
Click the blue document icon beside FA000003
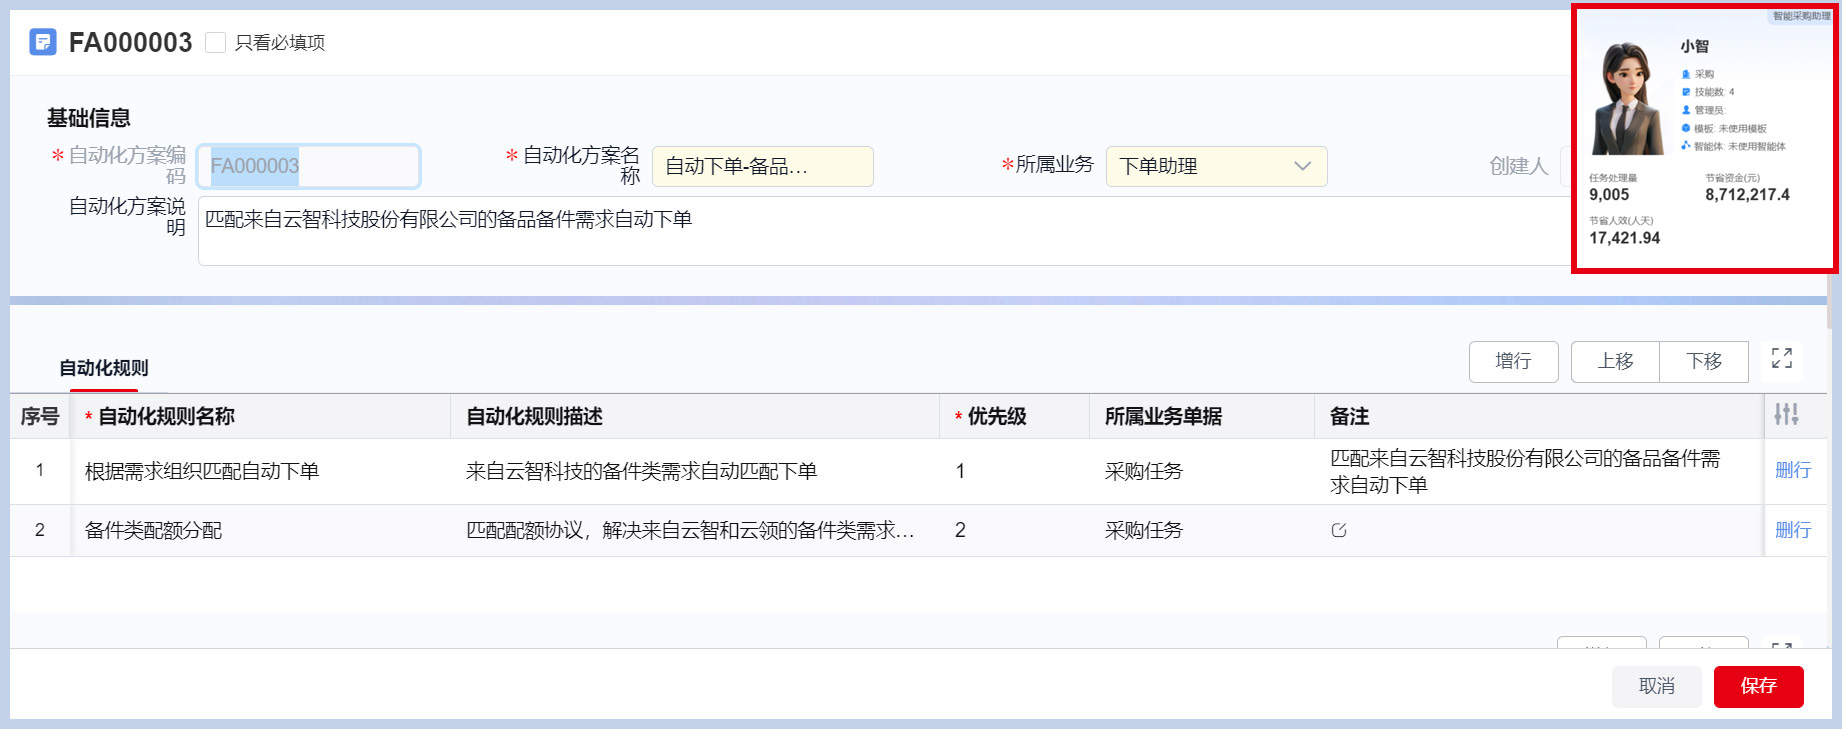pyautogui.click(x=43, y=42)
